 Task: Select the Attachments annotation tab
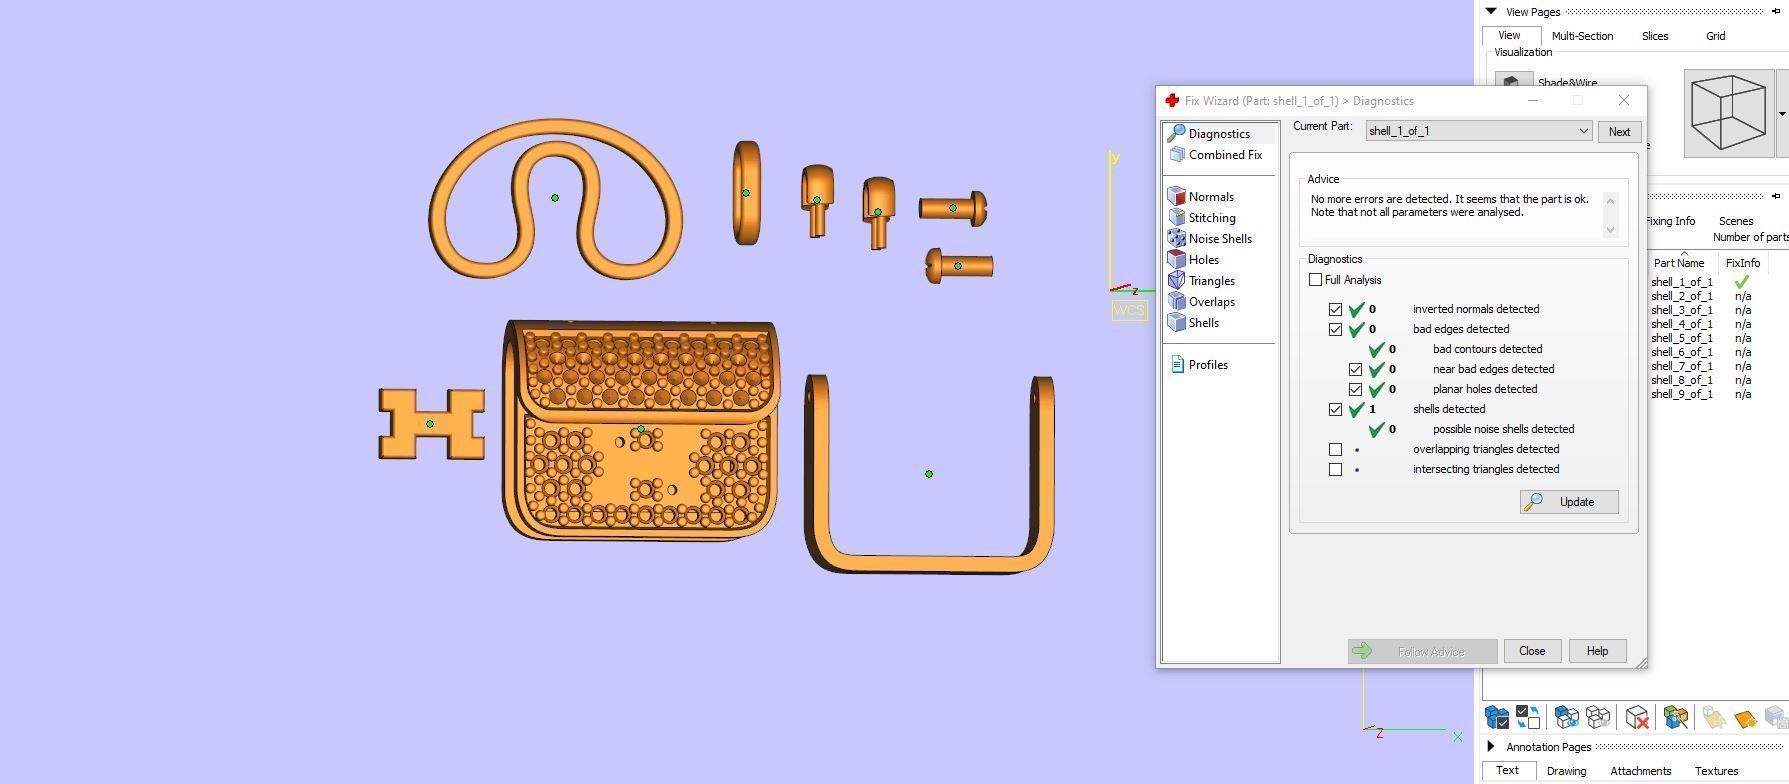click(x=1640, y=771)
